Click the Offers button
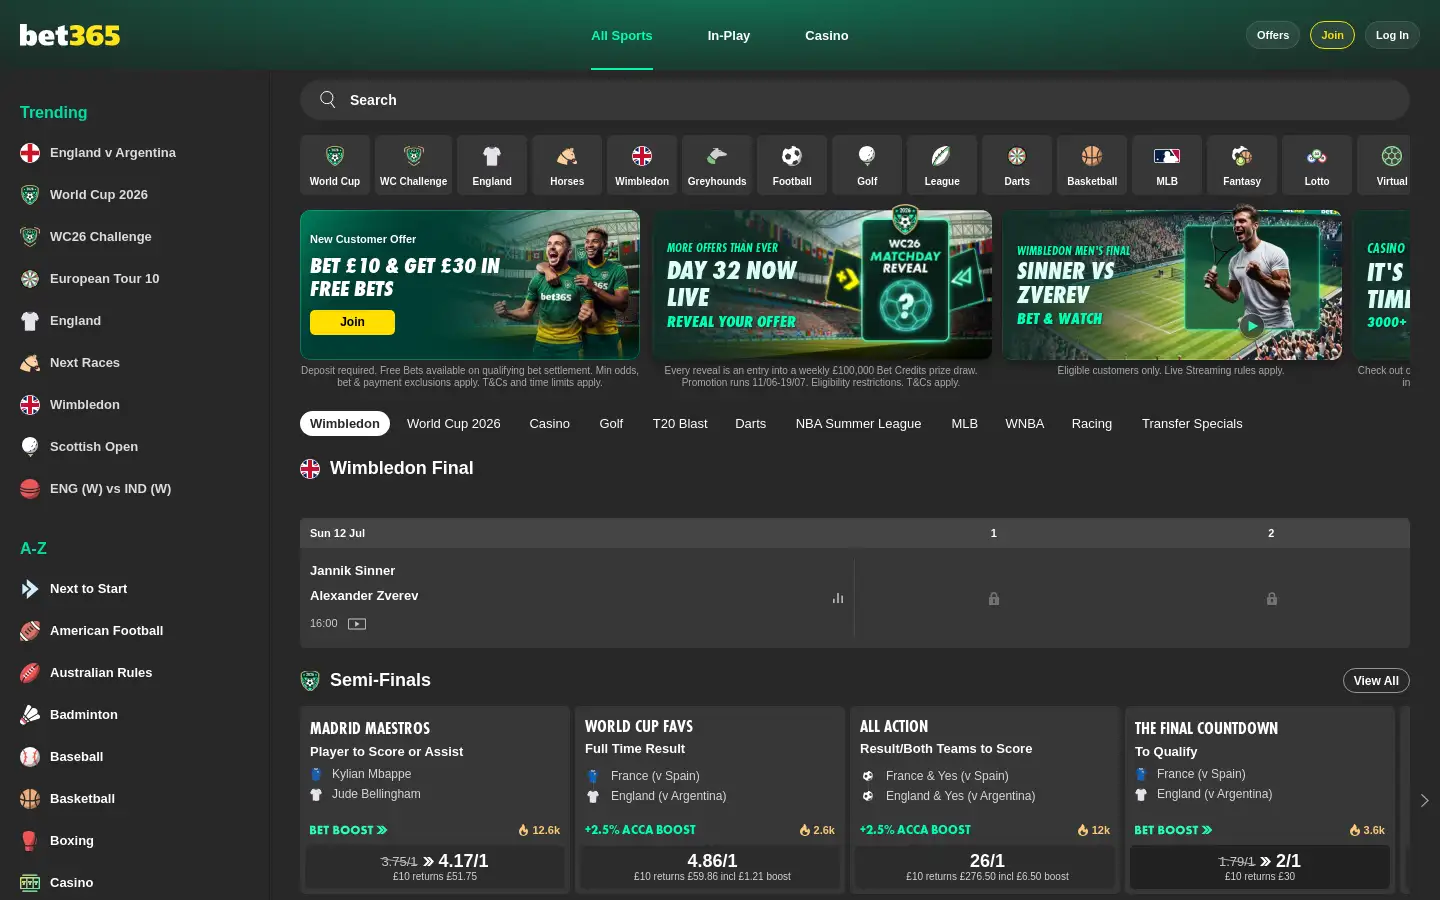The height and width of the screenshot is (900, 1440). [x=1273, y=35]
